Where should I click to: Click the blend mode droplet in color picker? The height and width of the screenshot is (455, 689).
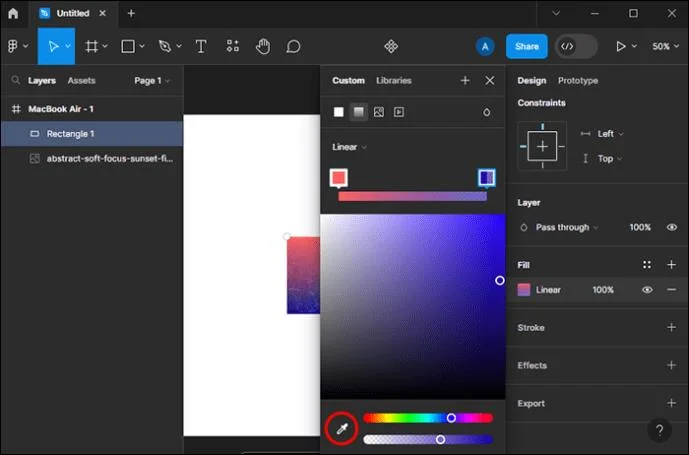click(x=486, y=112)
